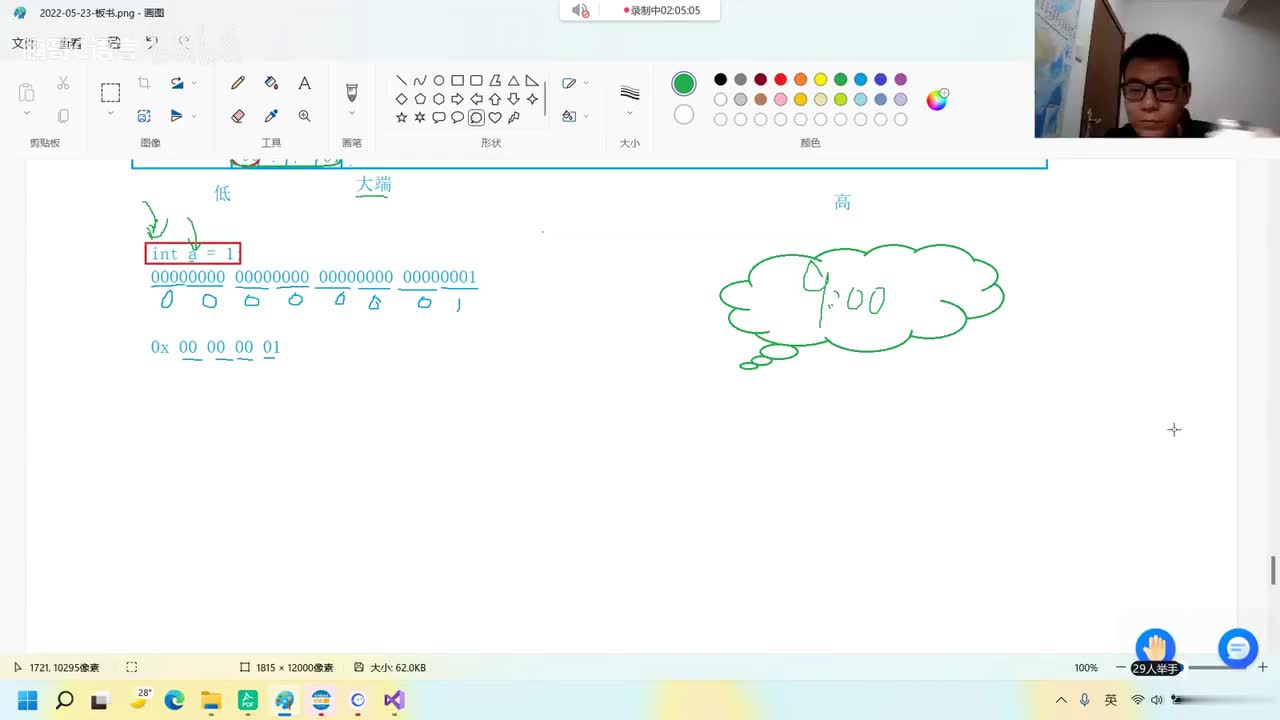The image size is (1280, 720).
Task: Select the Magnifier zoom tool
Action: coord(304,116)
